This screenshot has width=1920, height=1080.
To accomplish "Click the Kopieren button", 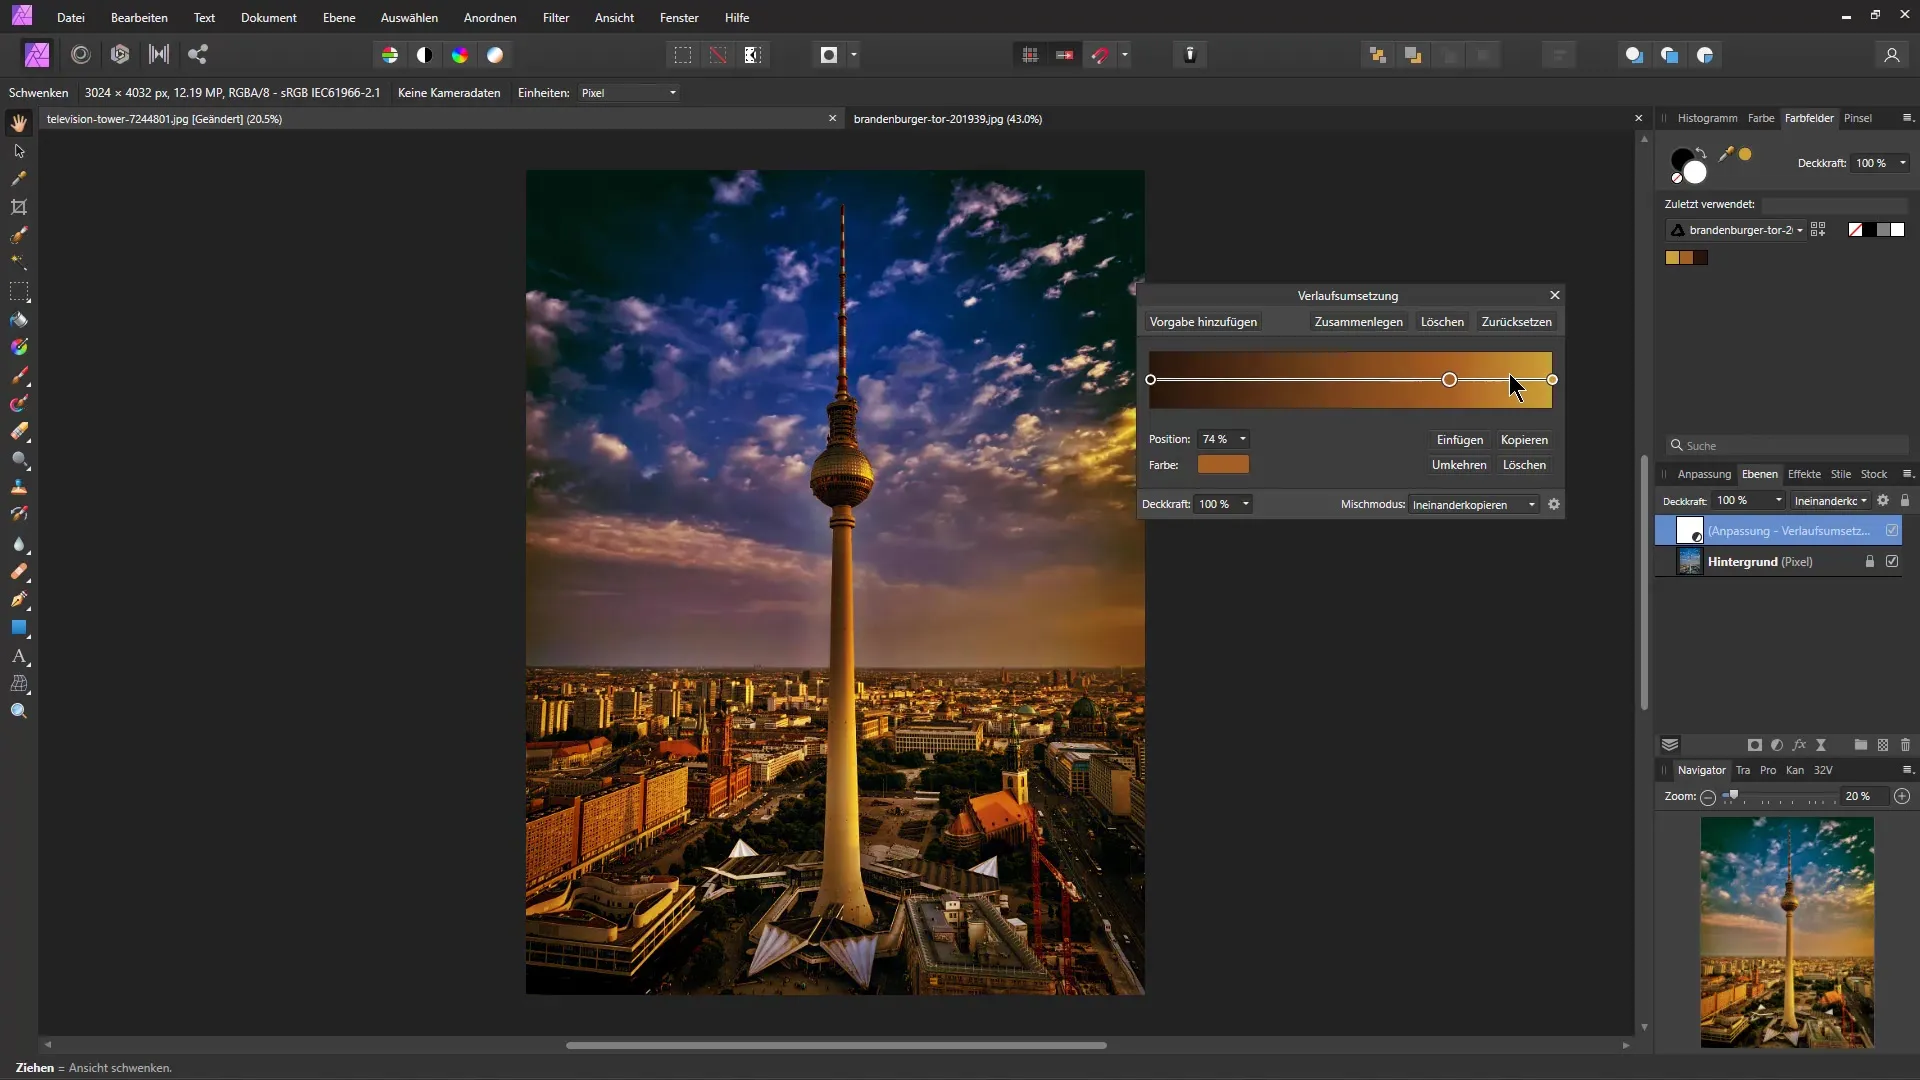I will 1524,440.
